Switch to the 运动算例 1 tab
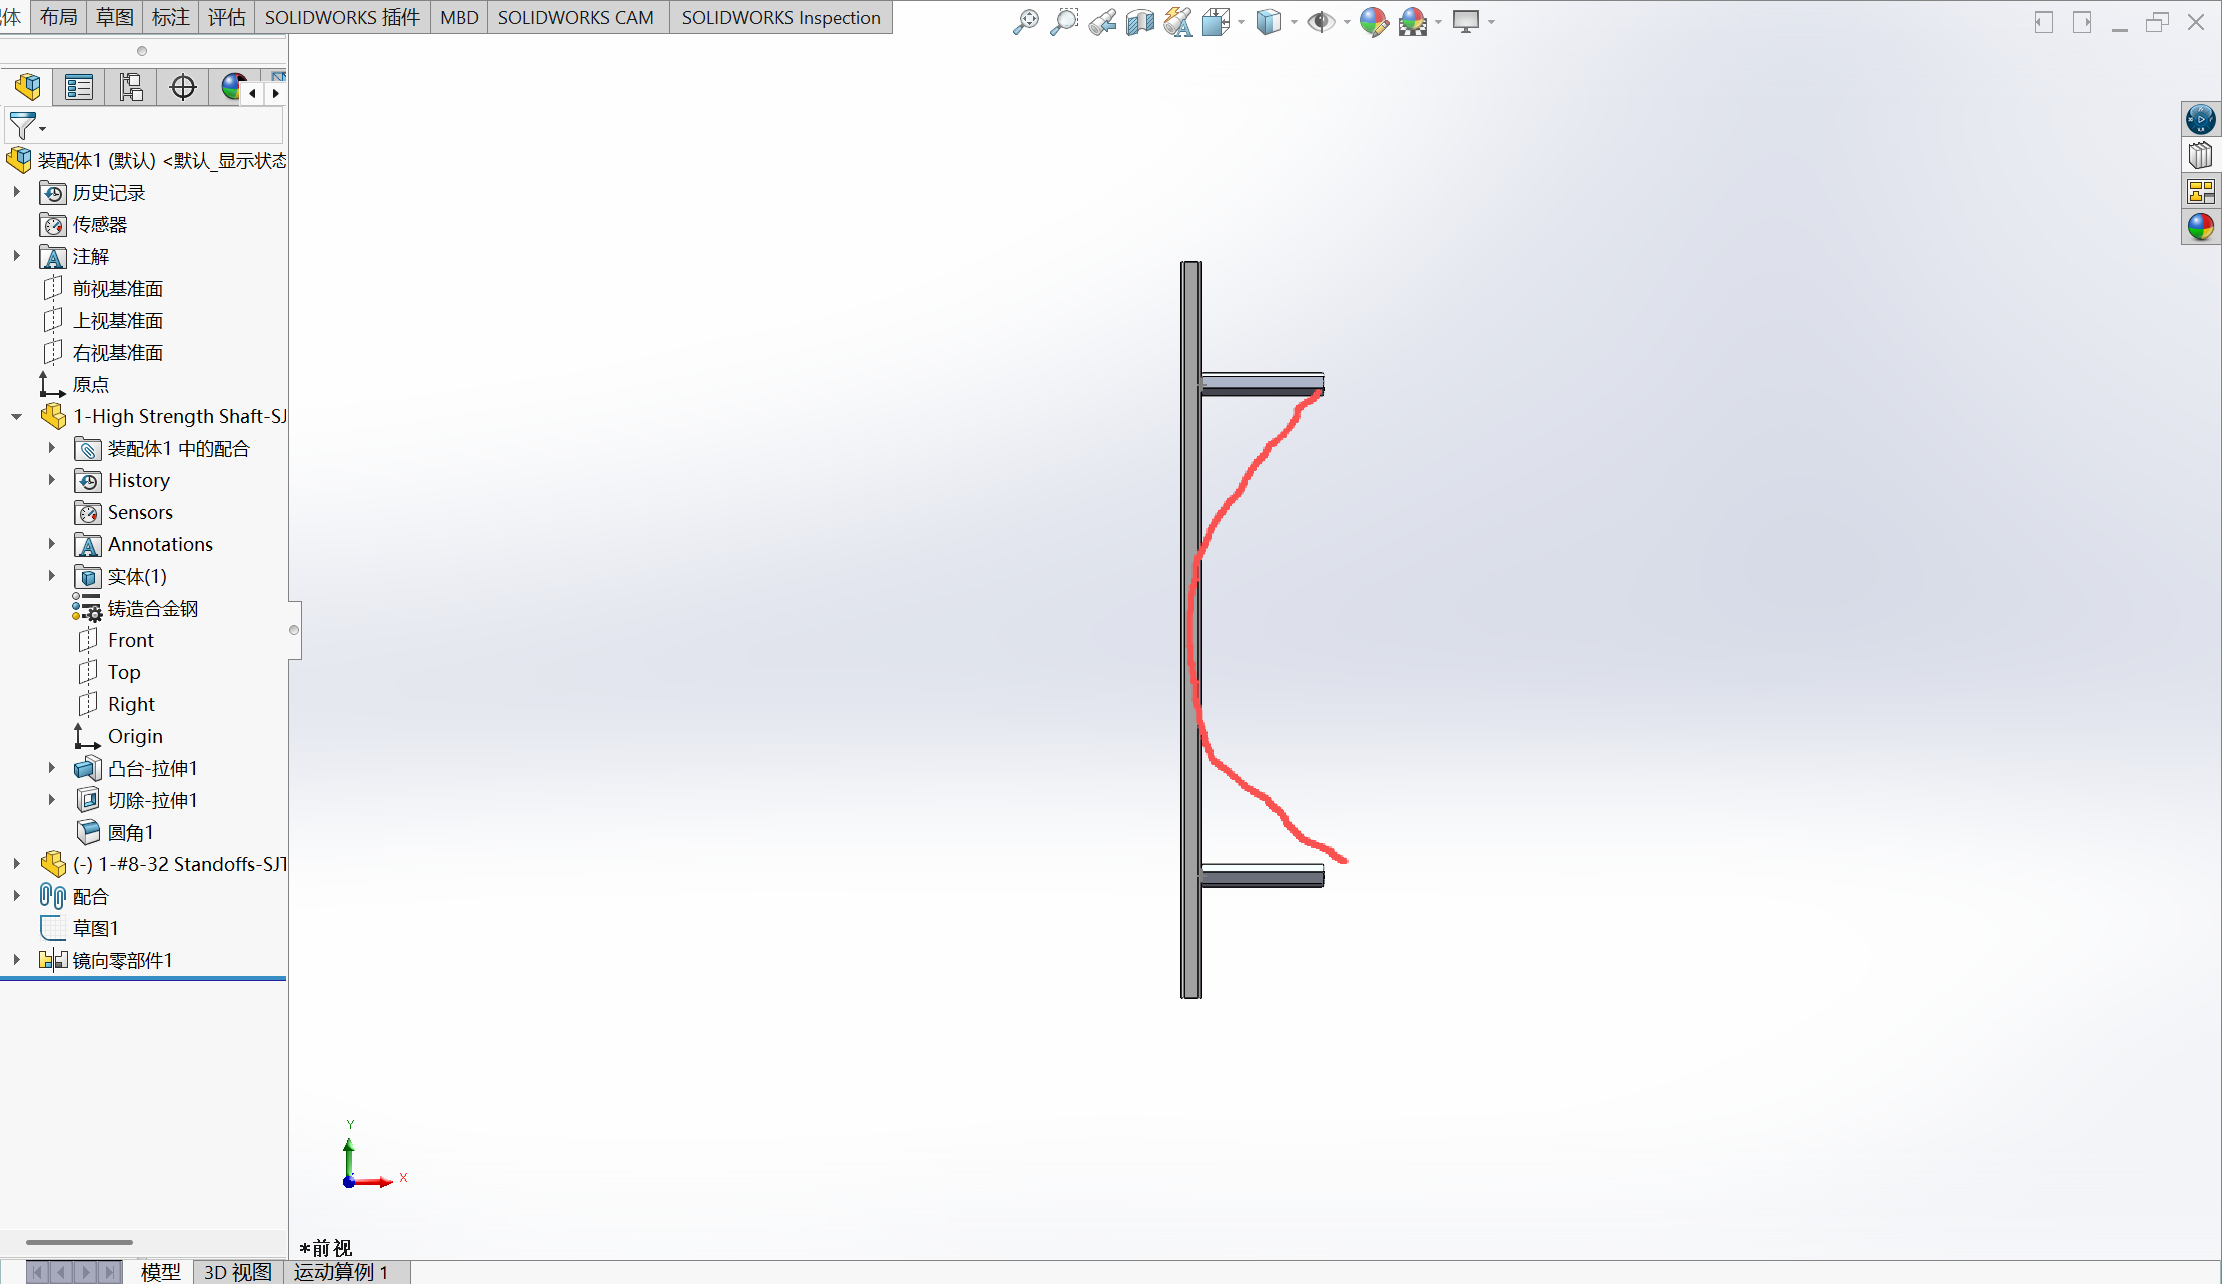This screenshot has width=2222, height=1284. tap(341, 1272)
